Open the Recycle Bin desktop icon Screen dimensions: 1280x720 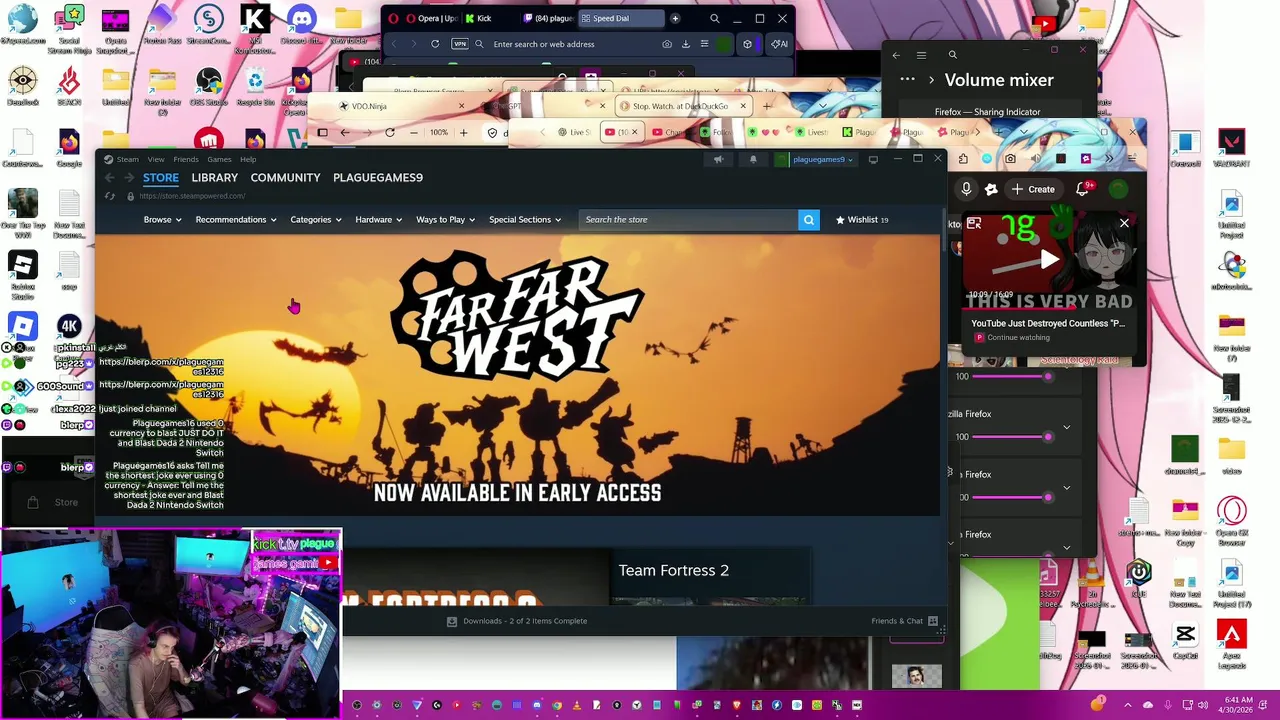click(x=255, y=87)
